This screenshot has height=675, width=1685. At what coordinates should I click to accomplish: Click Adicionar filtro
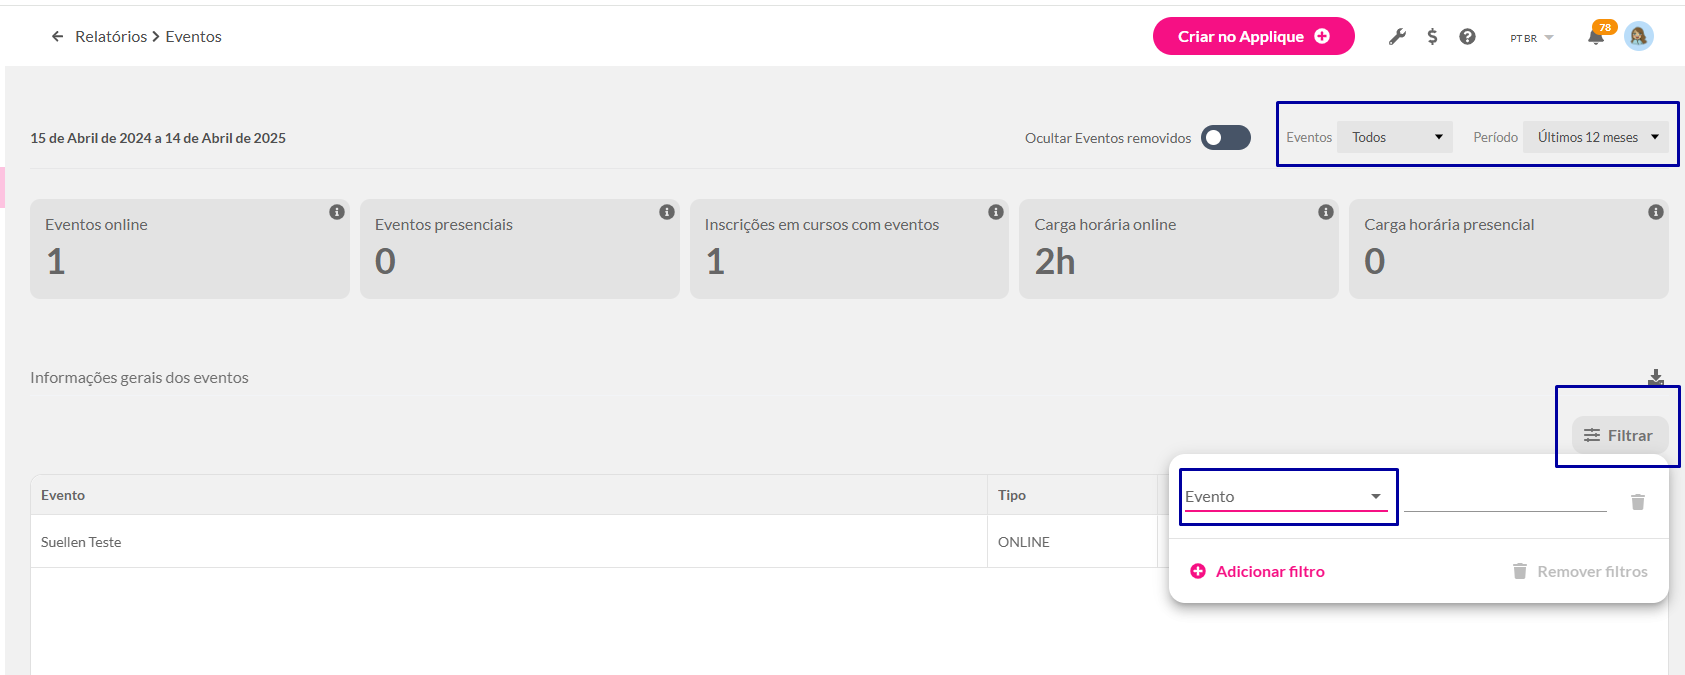(1258, 572)
